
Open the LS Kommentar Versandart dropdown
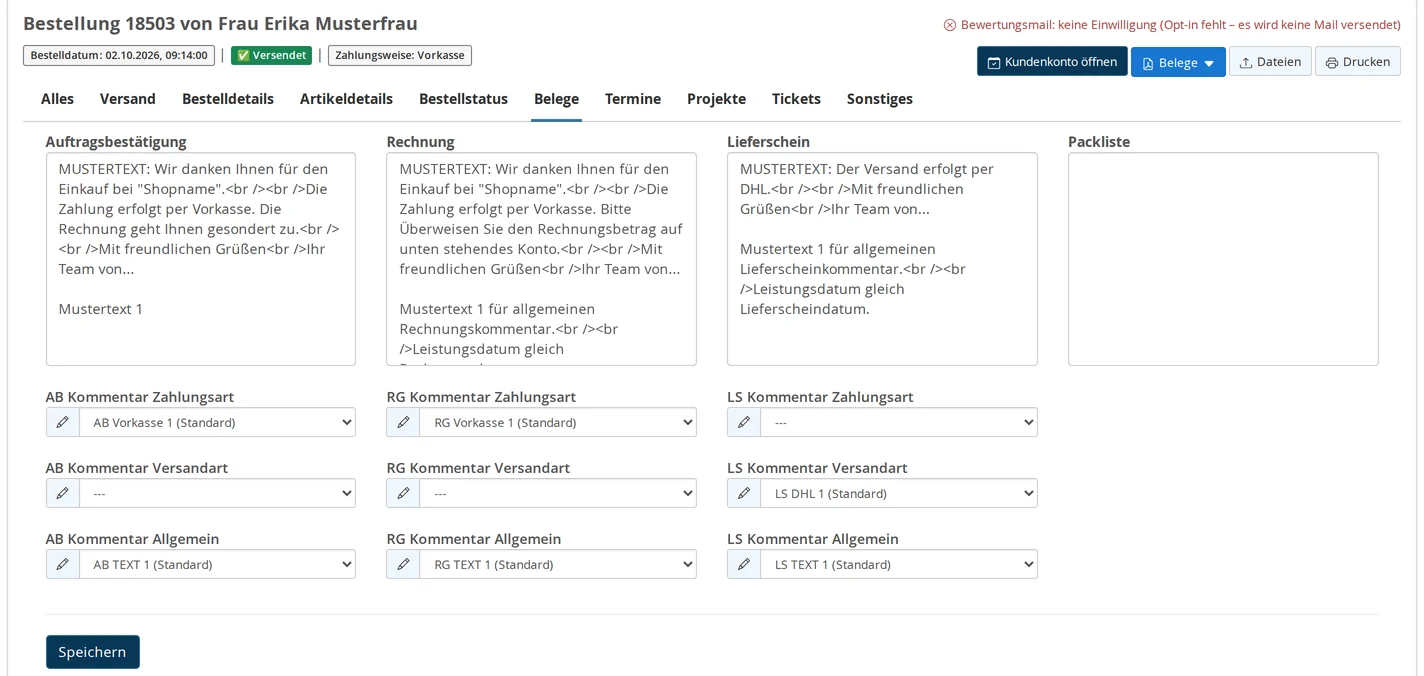tap(899, 493)
